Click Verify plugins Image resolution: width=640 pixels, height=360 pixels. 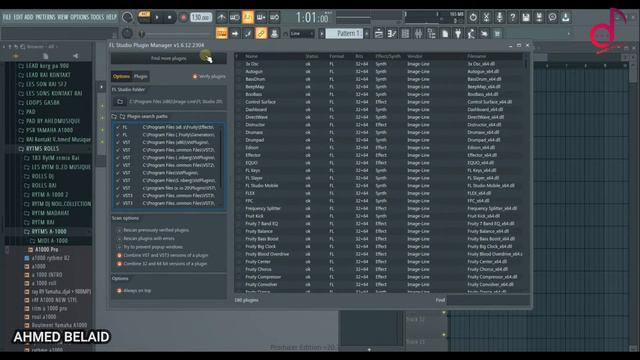pyautogui.click(x=209, y=76)
